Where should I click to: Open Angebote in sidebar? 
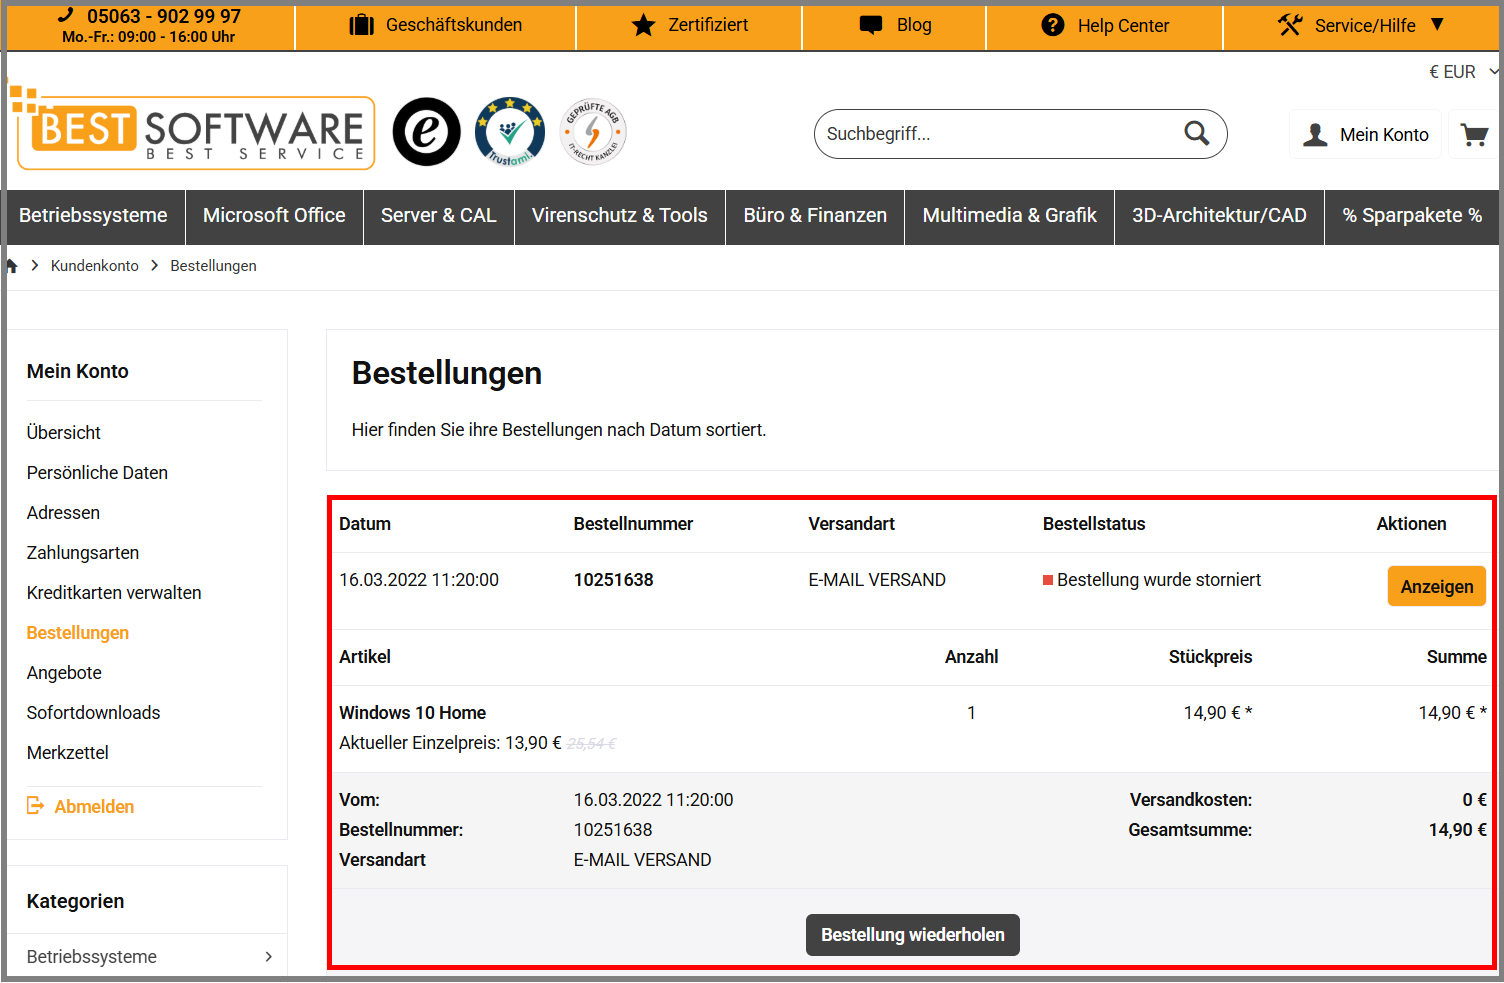[x=64, y=673]
